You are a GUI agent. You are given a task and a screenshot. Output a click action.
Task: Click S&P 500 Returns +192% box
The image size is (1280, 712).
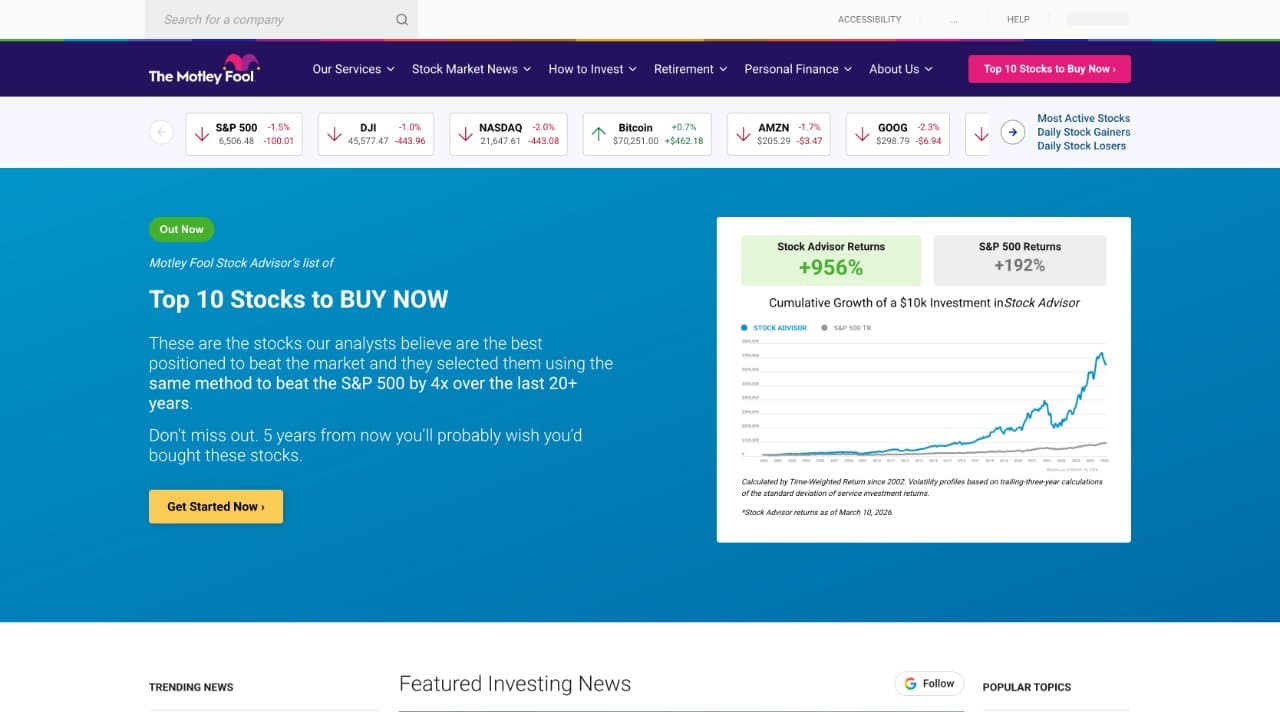1020,260
